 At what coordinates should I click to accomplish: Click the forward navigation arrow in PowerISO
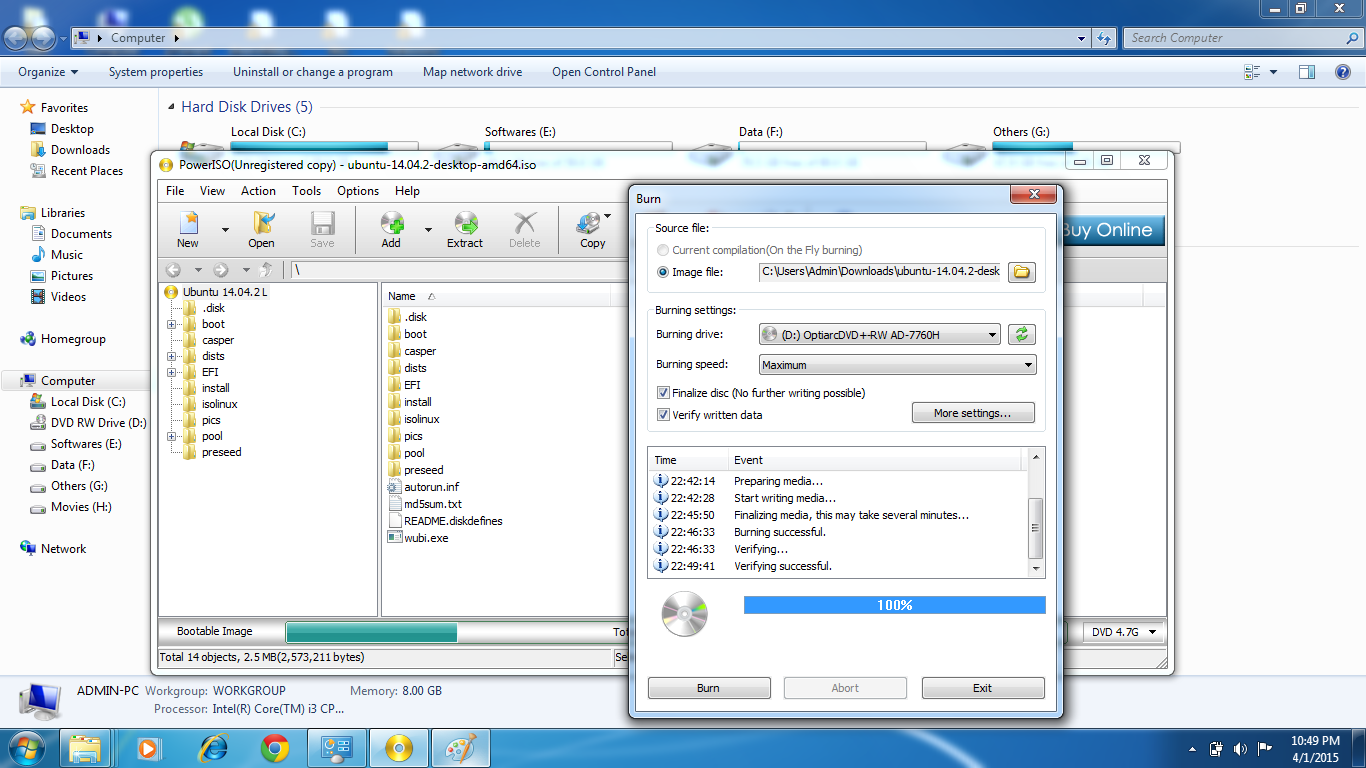(x=221, y=270)
